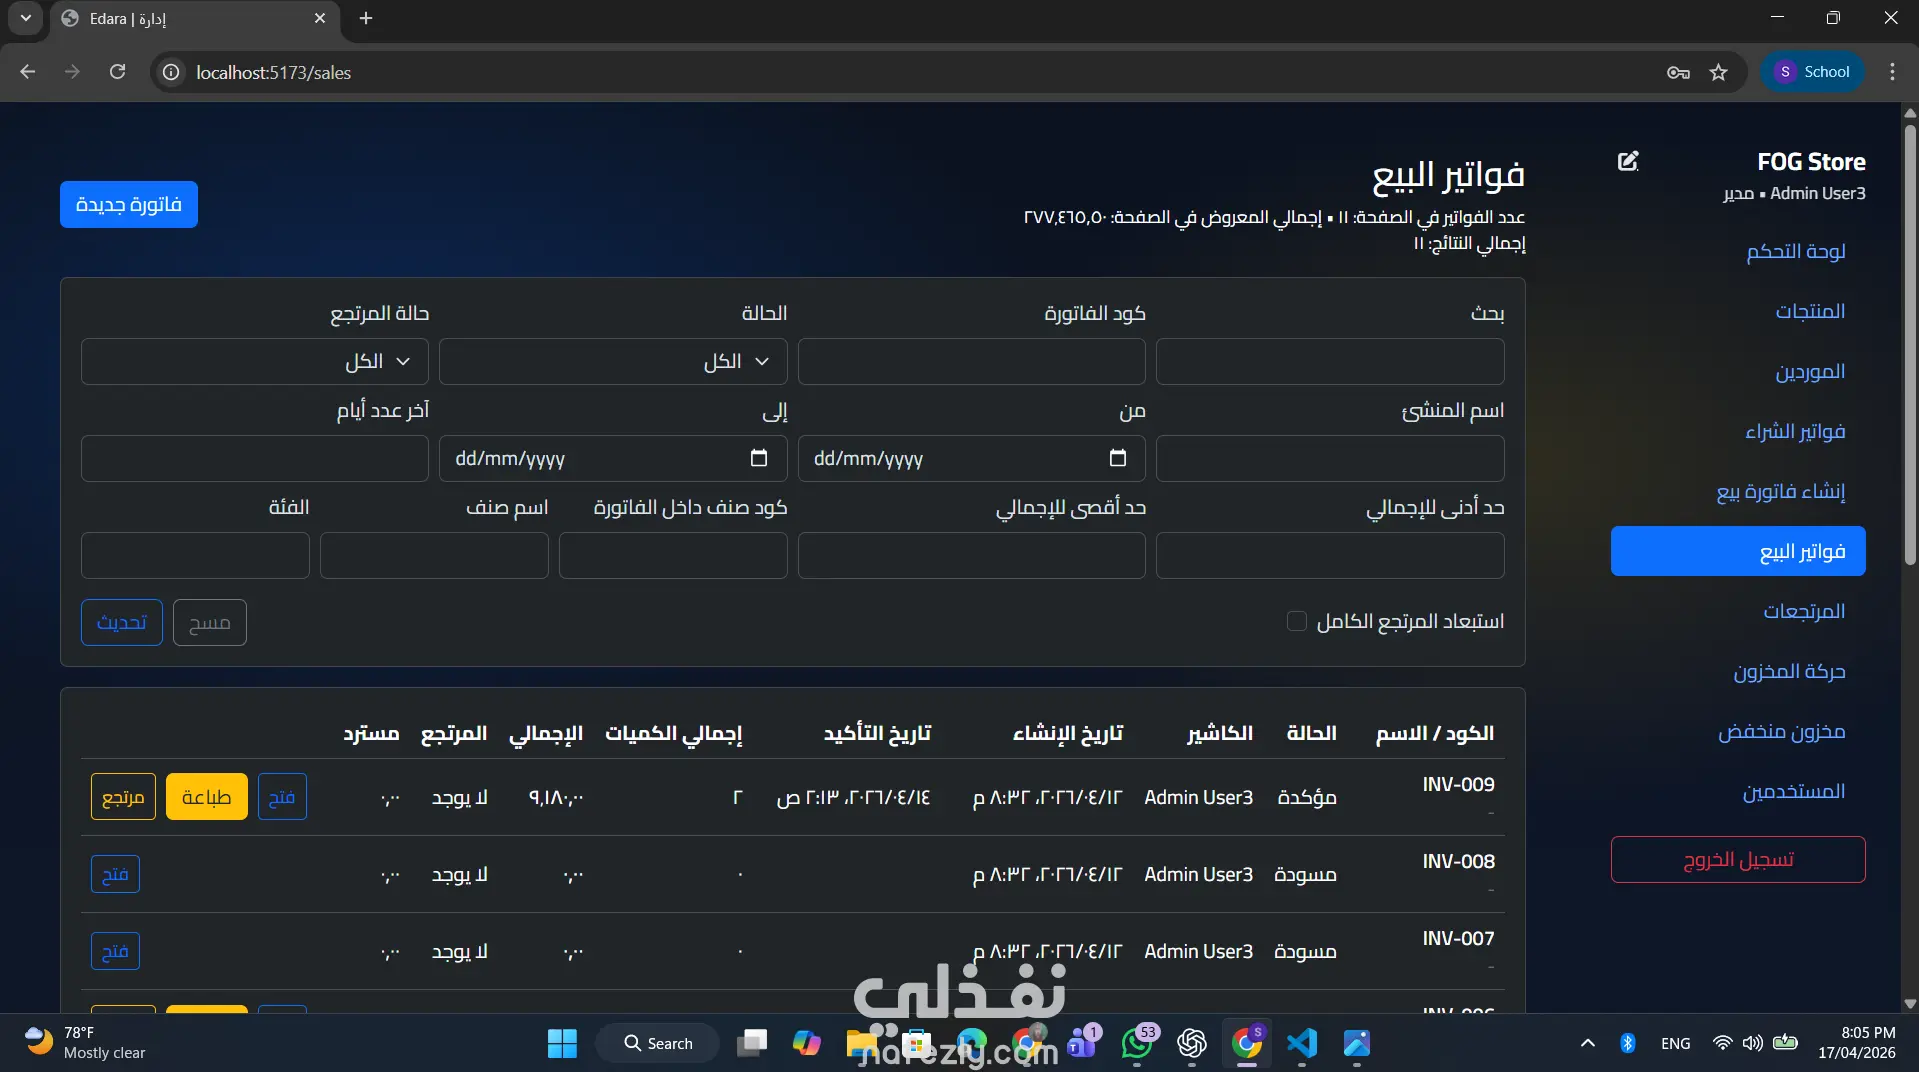Screen dimensions: 1919x1072
Task: Click the آخر عدد أيام input field
Action: tap(255, 458)
